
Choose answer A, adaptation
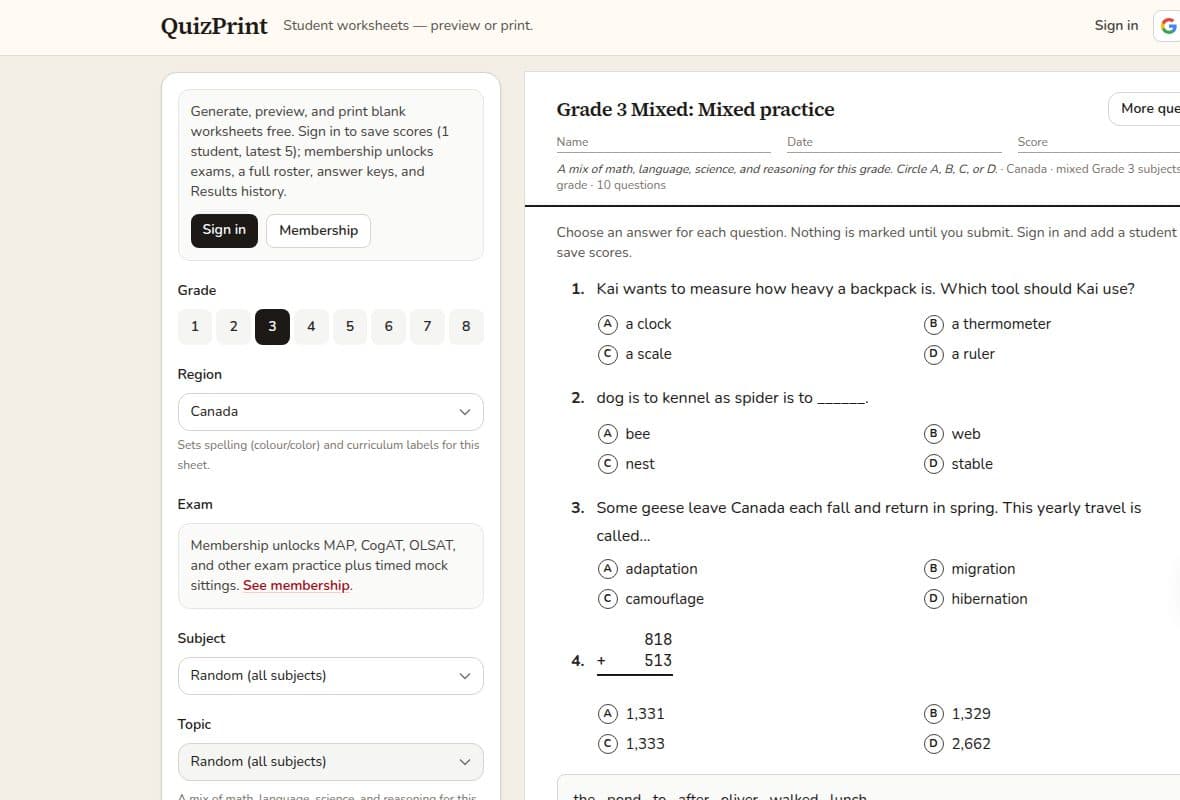pyautogui.click(x=648, y=569)
